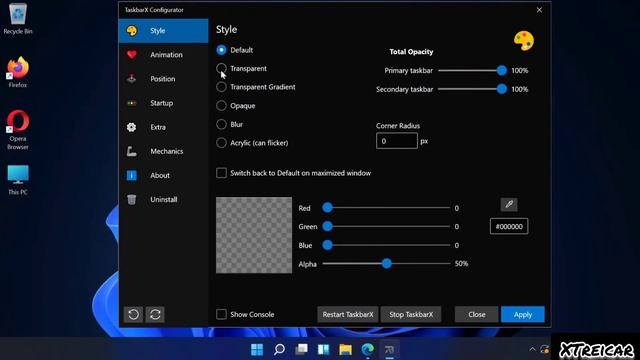Click the Opera Browser desktop icon

(18, 130)
